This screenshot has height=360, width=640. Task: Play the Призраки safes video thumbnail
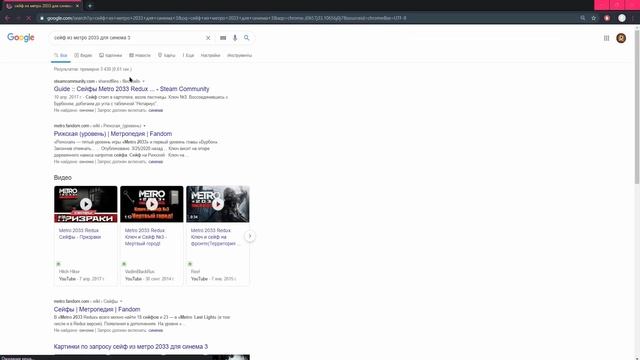(86, 204)
